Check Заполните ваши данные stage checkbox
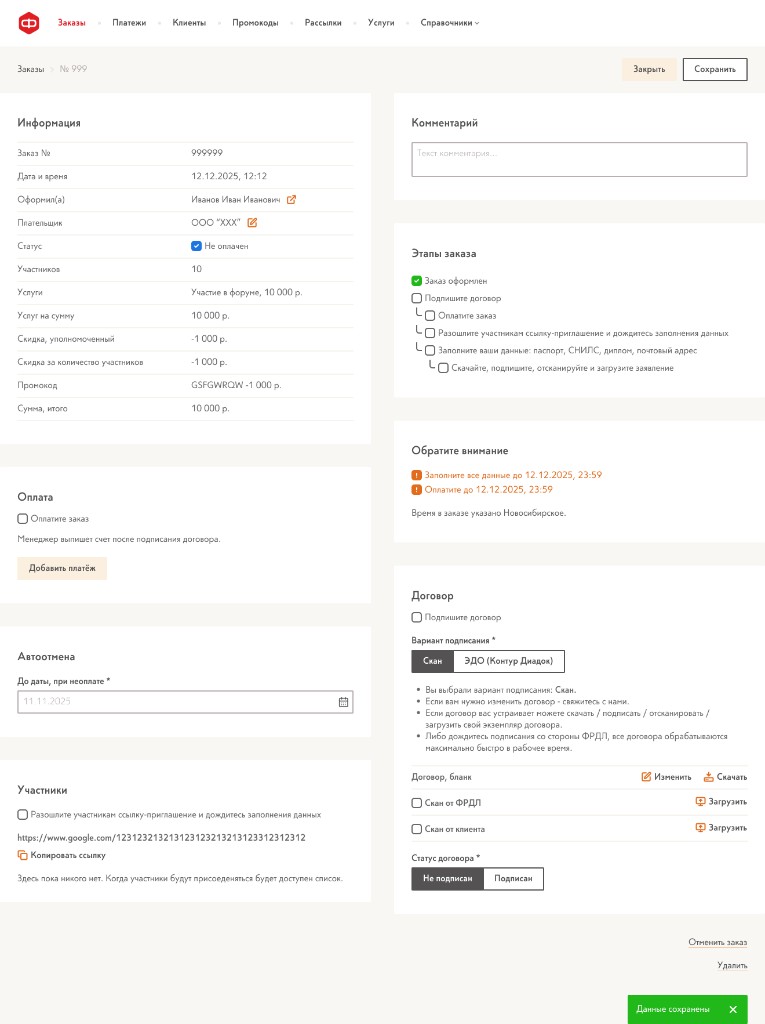The width and height of the screenshot is (765, 1024). tap(430, 351)
